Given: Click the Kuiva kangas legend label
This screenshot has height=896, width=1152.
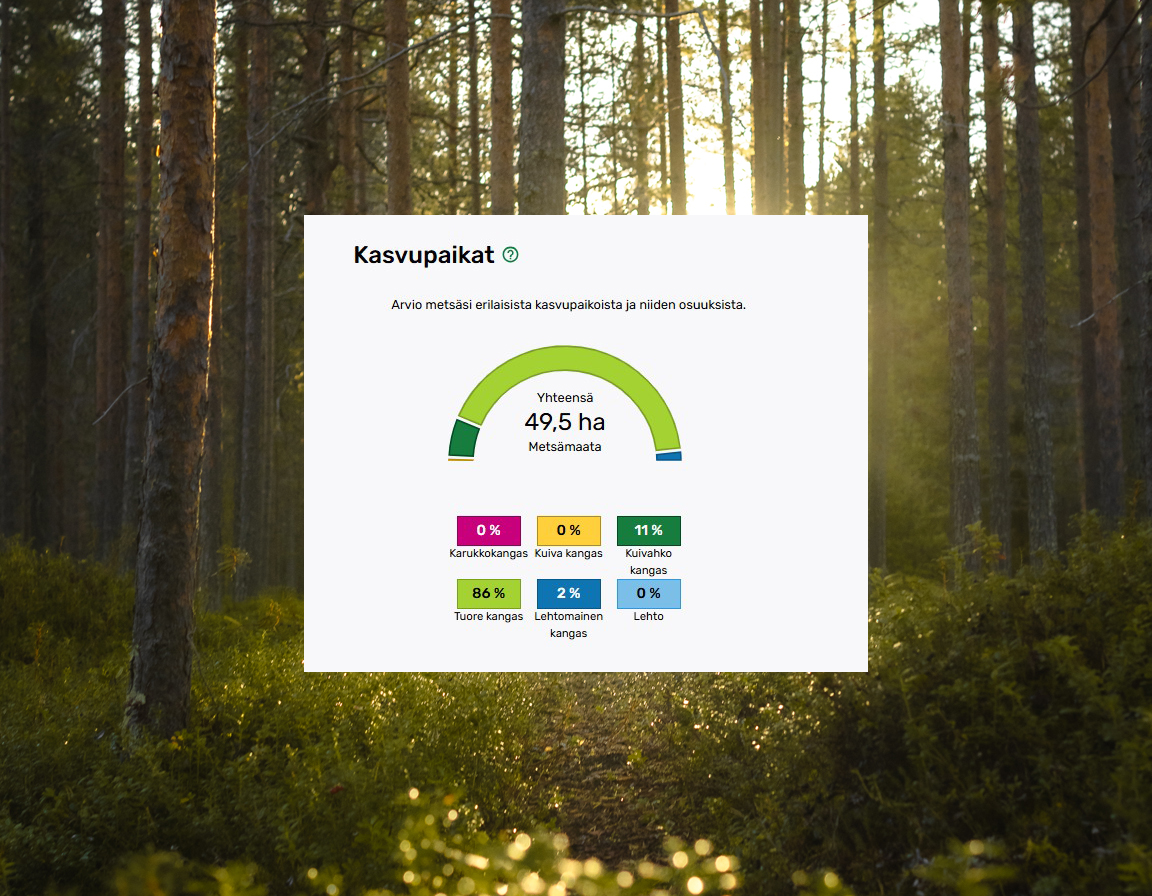Looking at the screenshot, I should [x=569, y=554].
